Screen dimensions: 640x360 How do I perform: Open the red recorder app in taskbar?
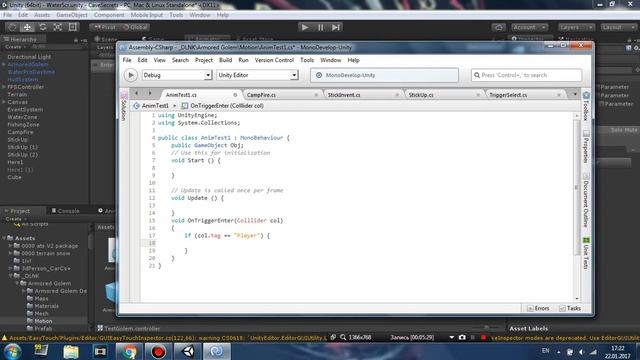click(158, 351)
